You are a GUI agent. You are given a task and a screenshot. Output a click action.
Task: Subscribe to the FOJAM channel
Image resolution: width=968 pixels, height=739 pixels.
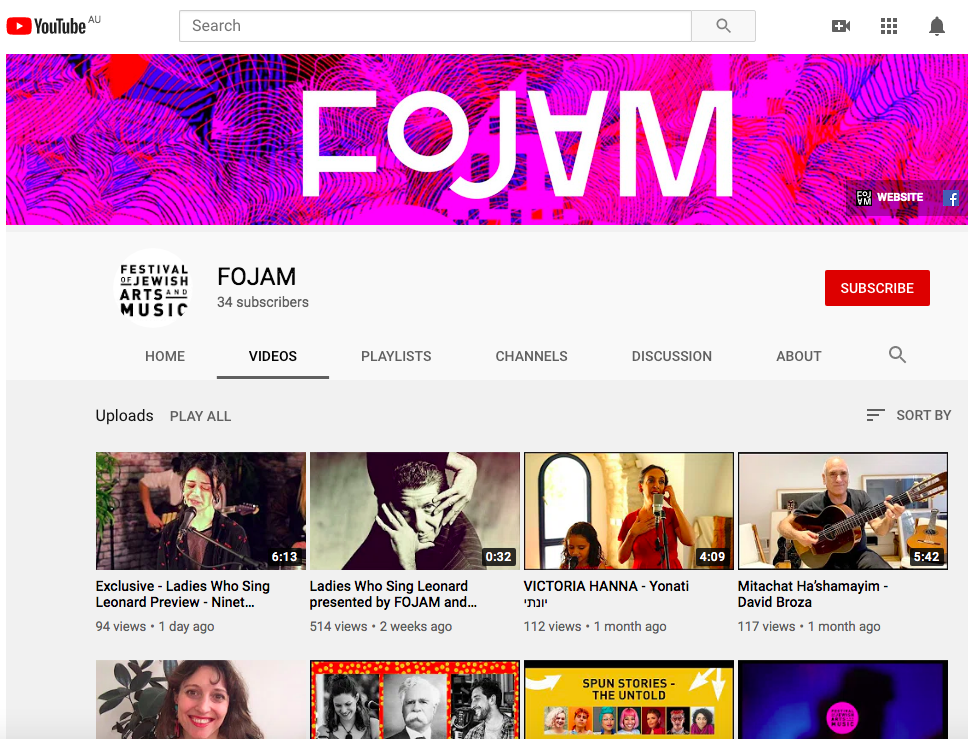pyautogui.click(x=876, y=288)
